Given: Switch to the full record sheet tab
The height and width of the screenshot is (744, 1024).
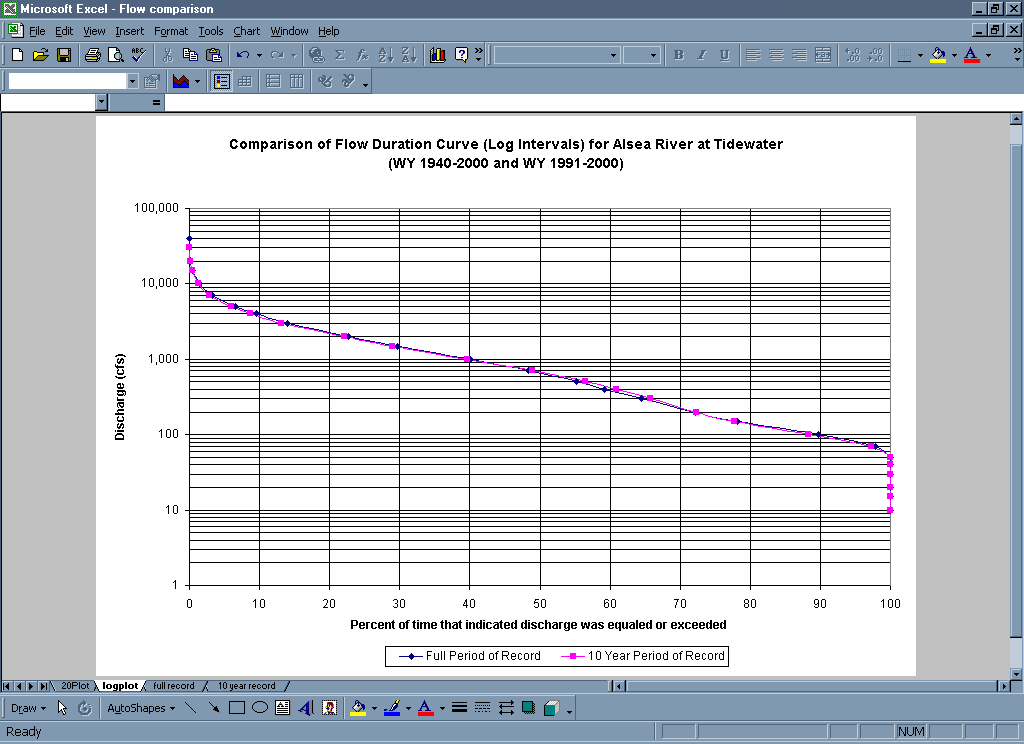Looking at the screenshot, I should point(174,686).
